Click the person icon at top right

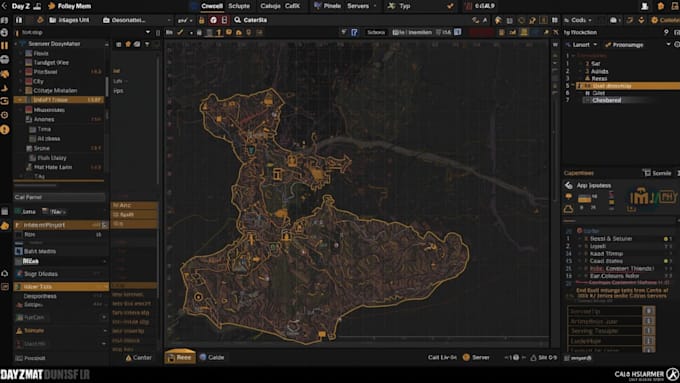[644, 6]
